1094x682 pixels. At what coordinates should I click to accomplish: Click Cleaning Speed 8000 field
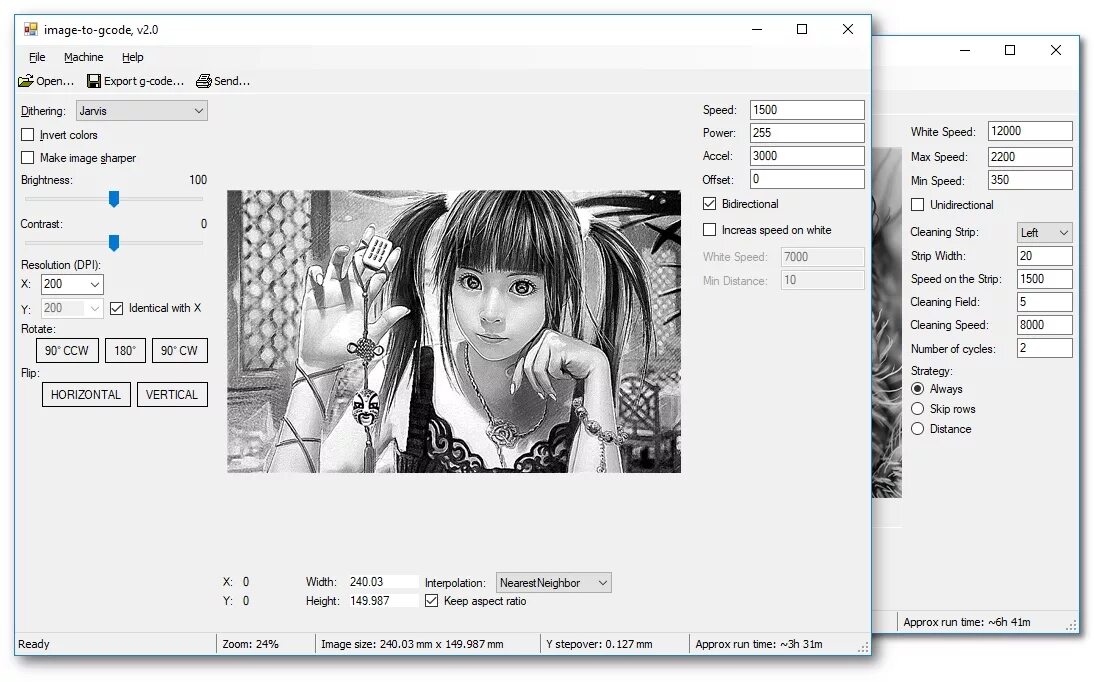pyautogui.click(x=1044, y=325)
